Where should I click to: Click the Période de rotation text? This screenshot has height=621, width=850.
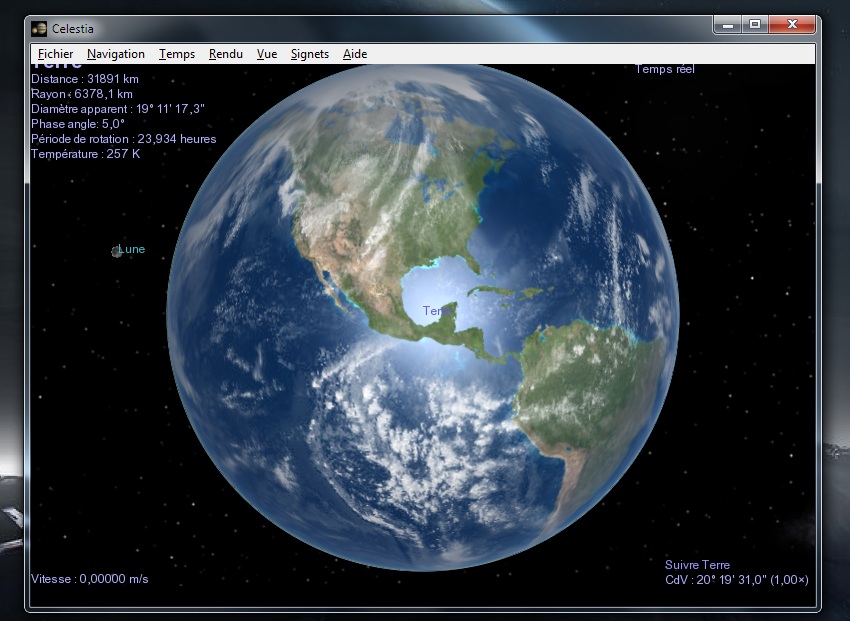[x=124, y=139]
